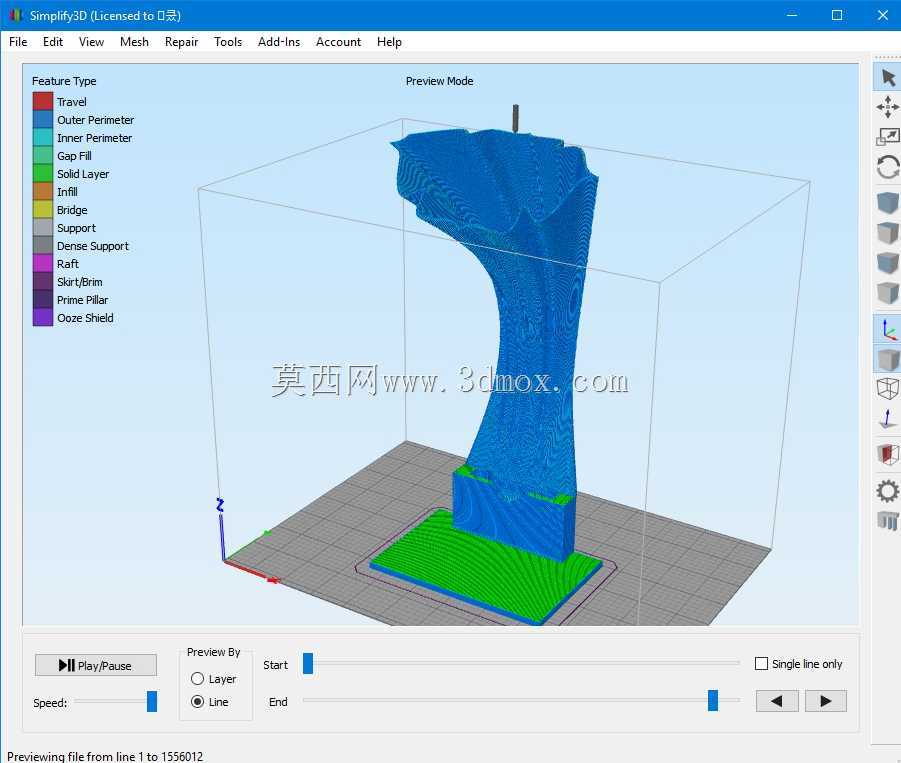Open the File menu
This screenshot has width=901, height=763.
pyautogui.click(x=18, y=42)
